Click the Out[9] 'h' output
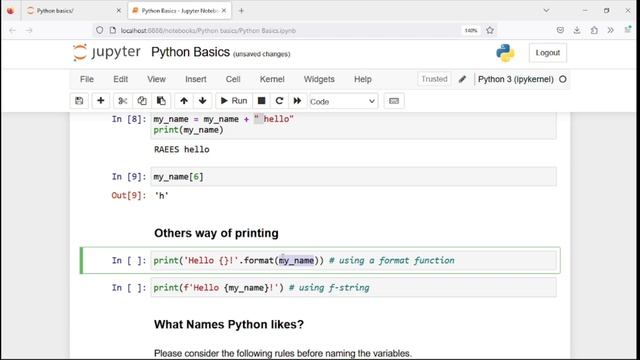 click(x=162, y=196)
